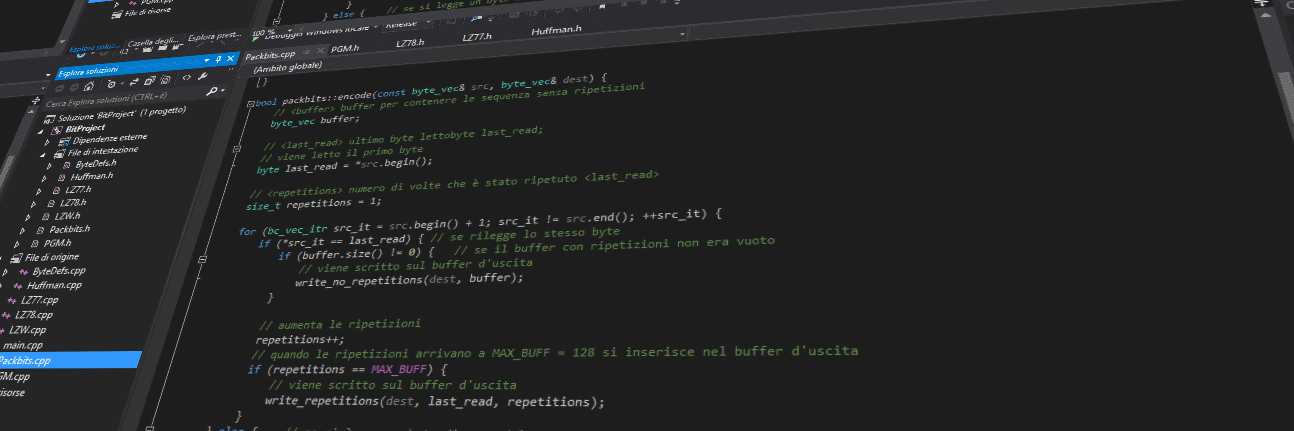The width and height of the screenshot is (1294, 431).
Task: Open LZ78.h in Solution Explorer tree
Action: pos(73,202)
